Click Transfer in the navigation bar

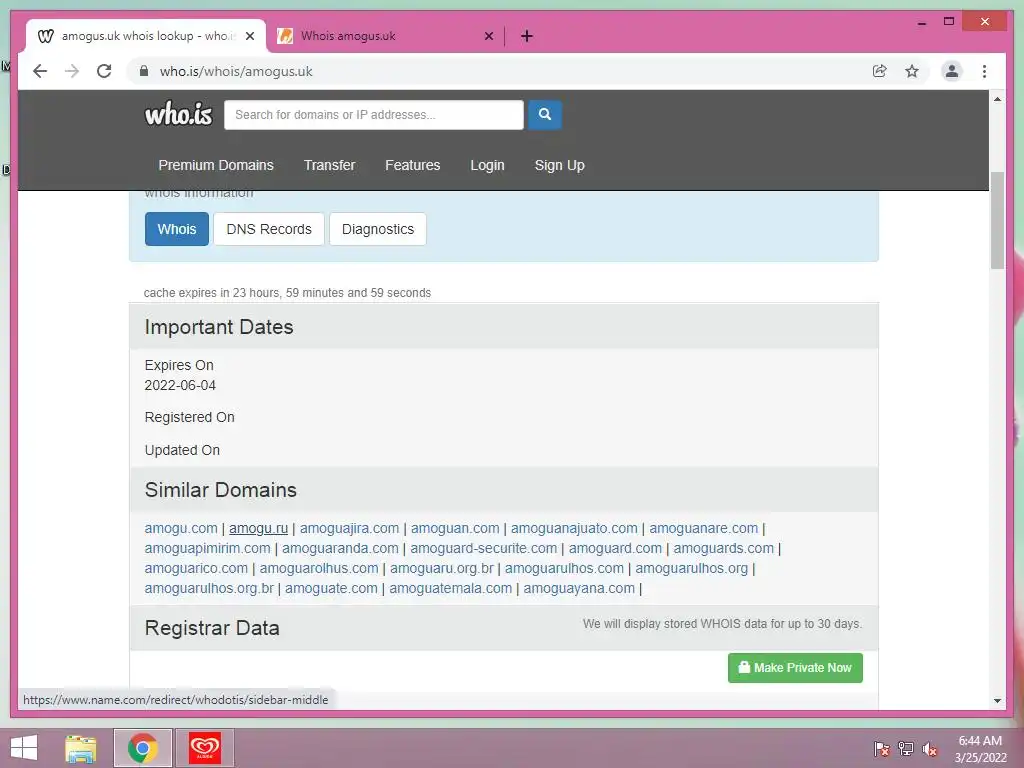tap(329, 165)
